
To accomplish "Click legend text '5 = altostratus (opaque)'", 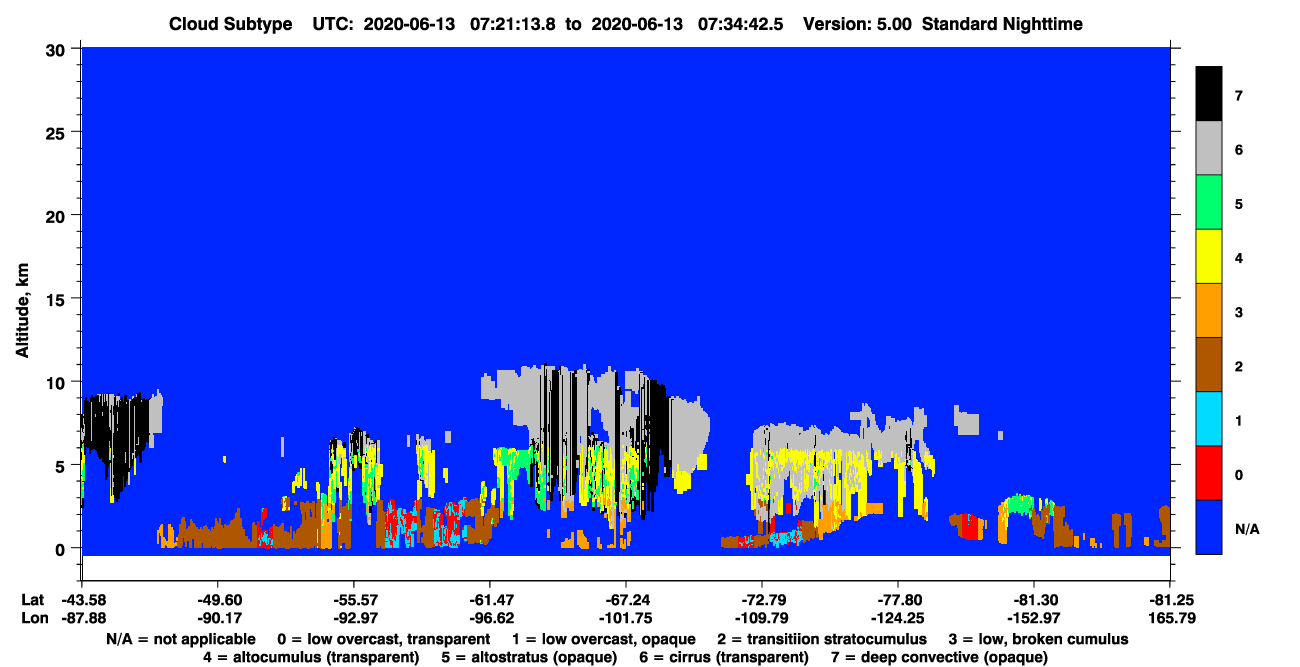I will click(530, 657).
